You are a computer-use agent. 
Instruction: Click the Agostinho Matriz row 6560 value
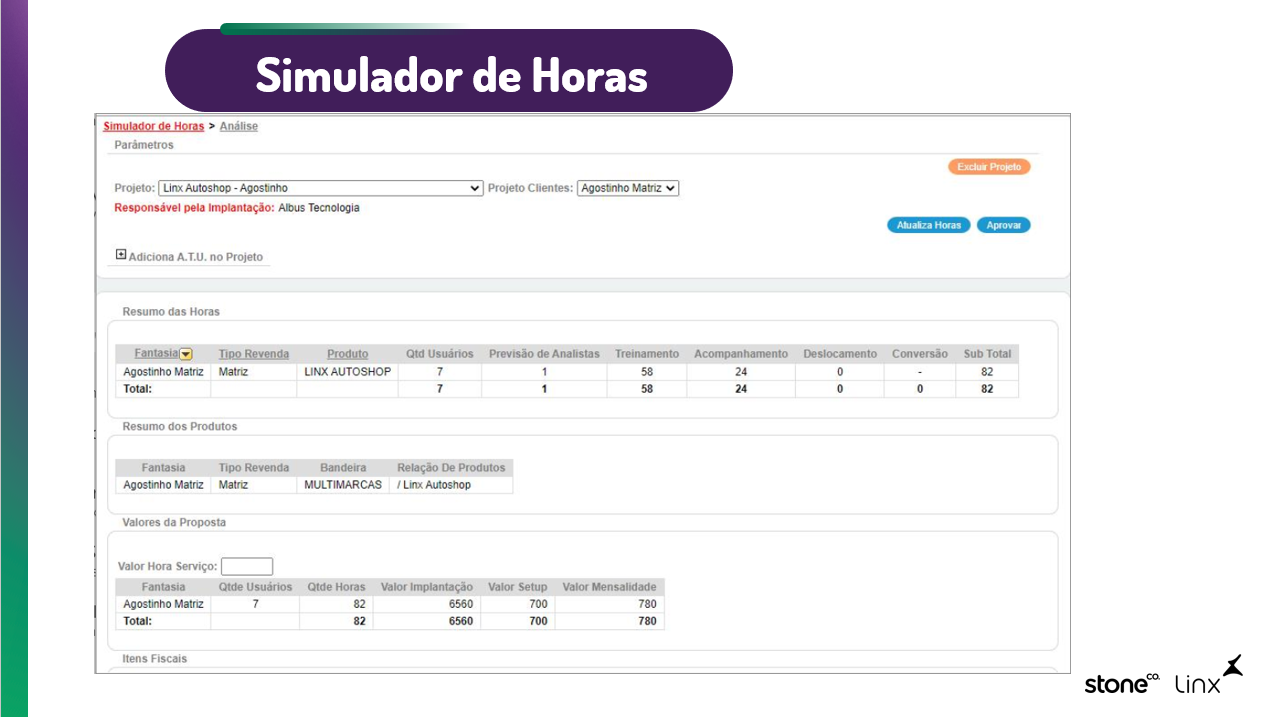point(461,604)
